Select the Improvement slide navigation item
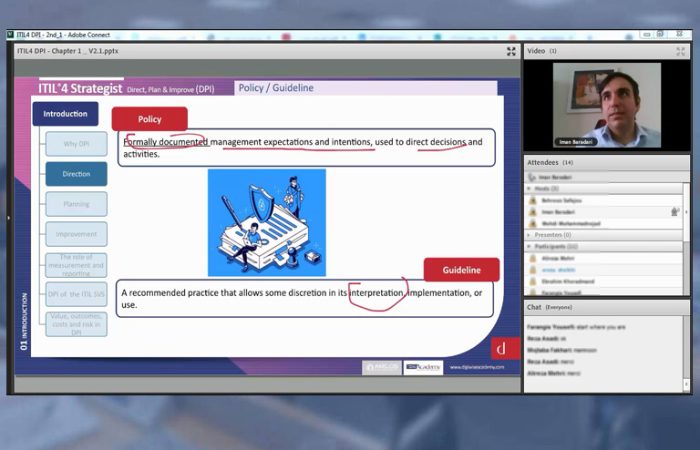Viewport: 700px width, 450px height. click(76, 234)
